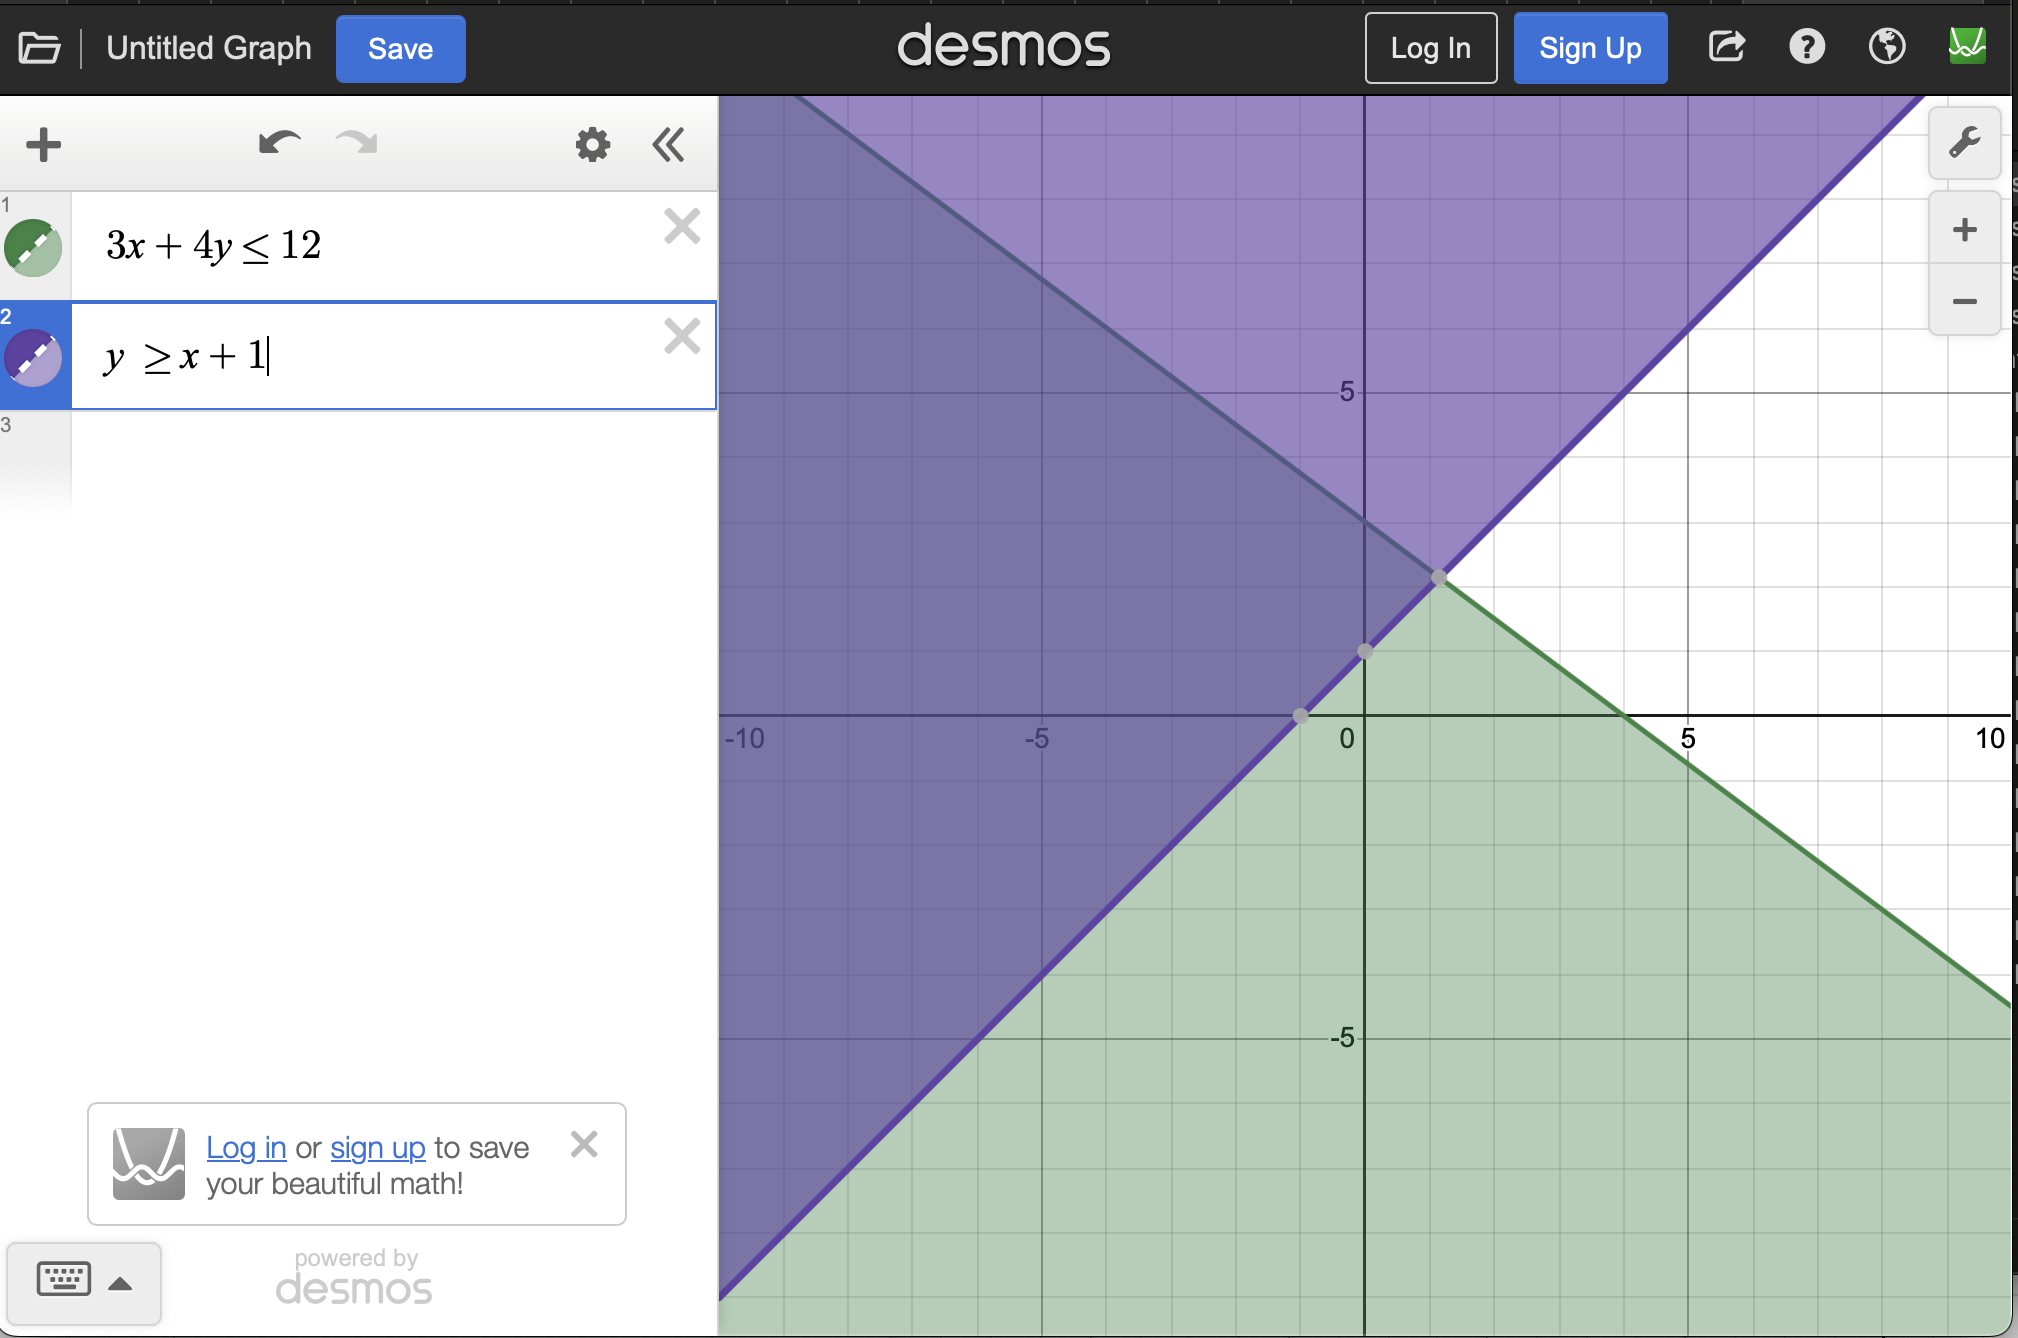Toggle visibility of green inequality 3x+4y≤12
The width and height of the screenshot is (2018, 1338).
[x=33, y=247]
